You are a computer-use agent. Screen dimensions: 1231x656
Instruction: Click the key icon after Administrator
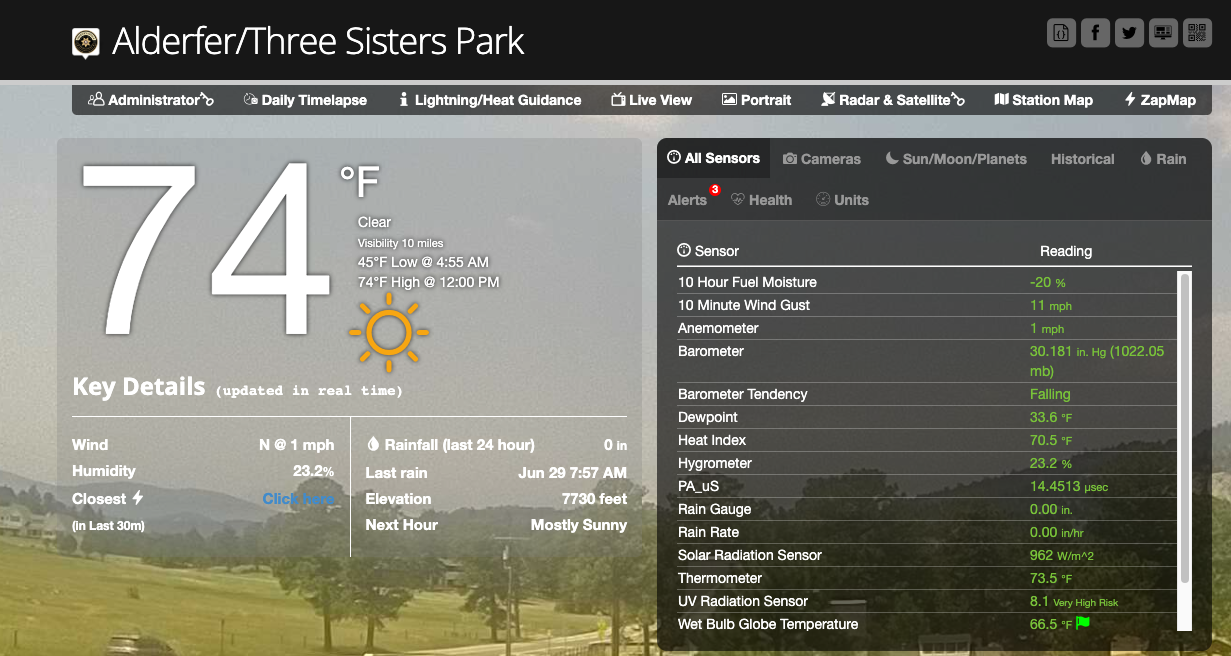point(207,100)
